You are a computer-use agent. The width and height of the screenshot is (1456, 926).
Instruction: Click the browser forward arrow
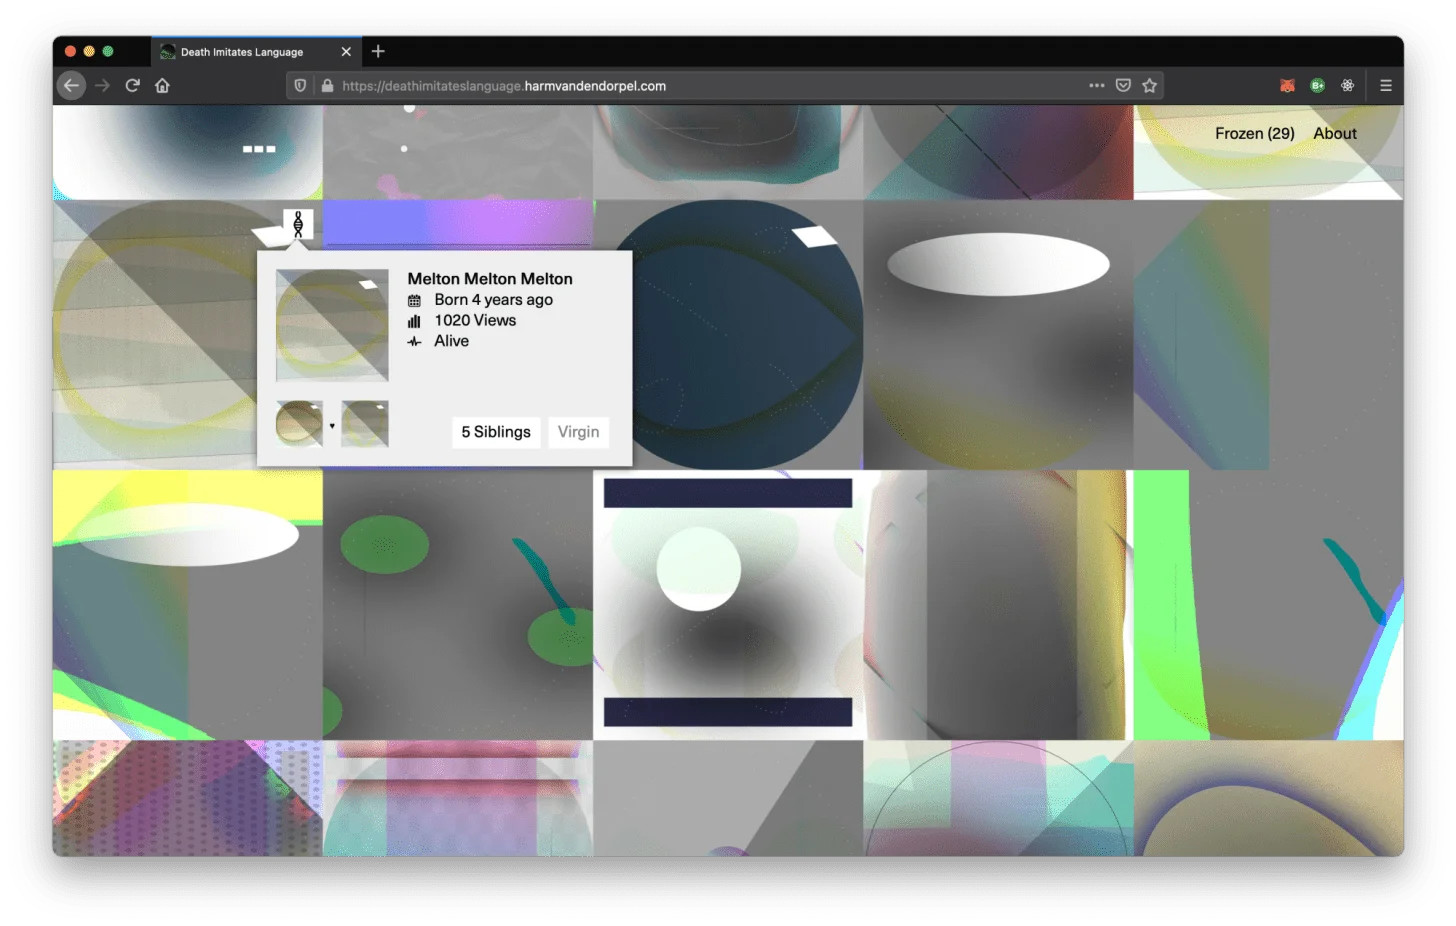click(102, 86)
